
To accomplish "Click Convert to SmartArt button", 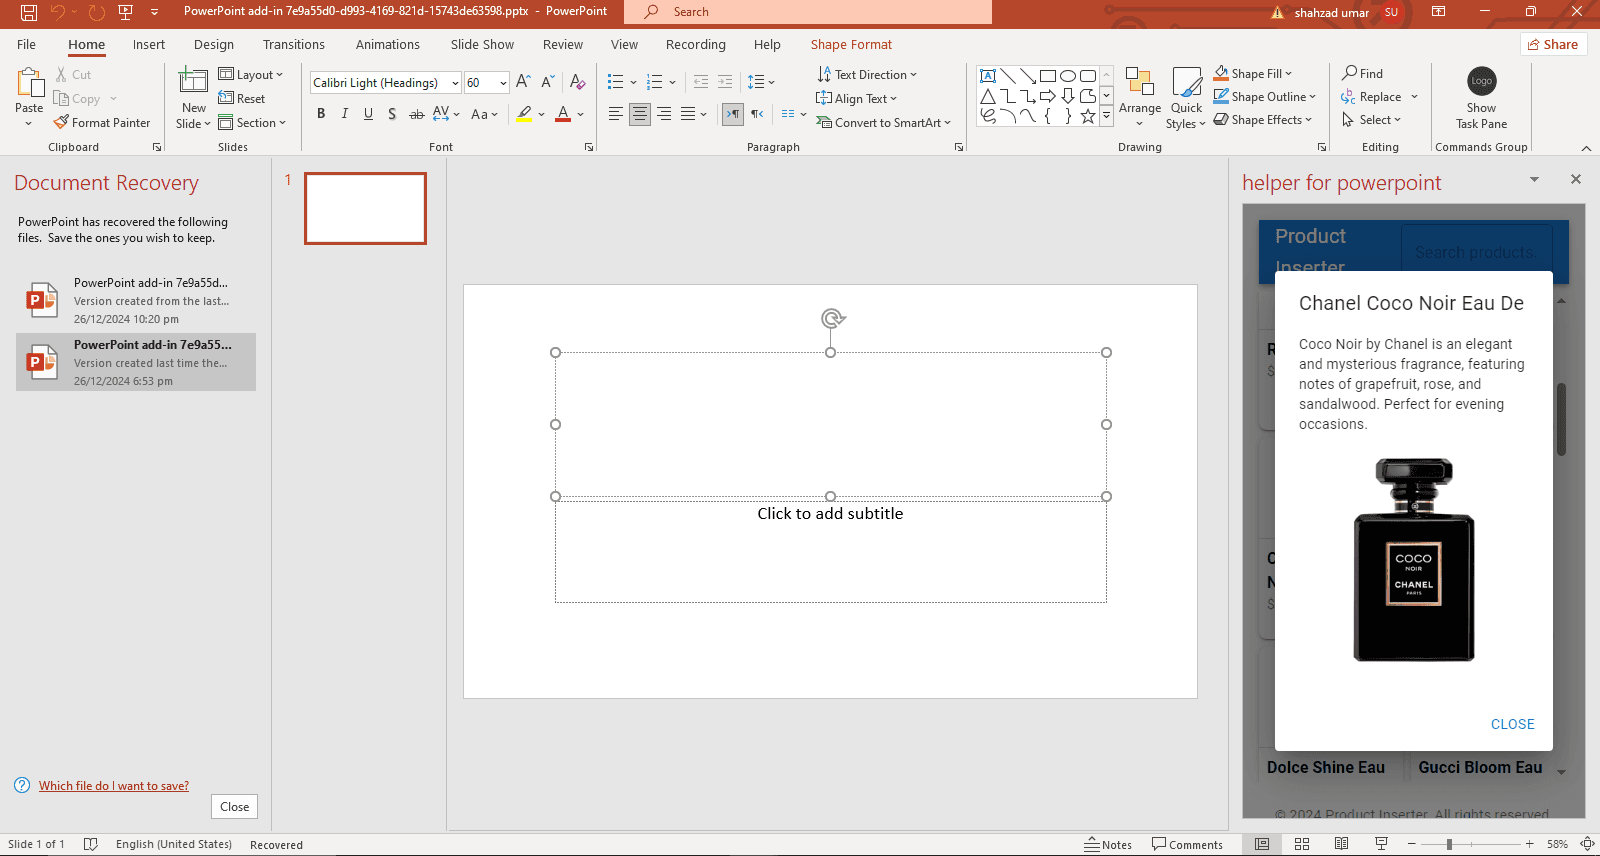I will click(884, 123).
